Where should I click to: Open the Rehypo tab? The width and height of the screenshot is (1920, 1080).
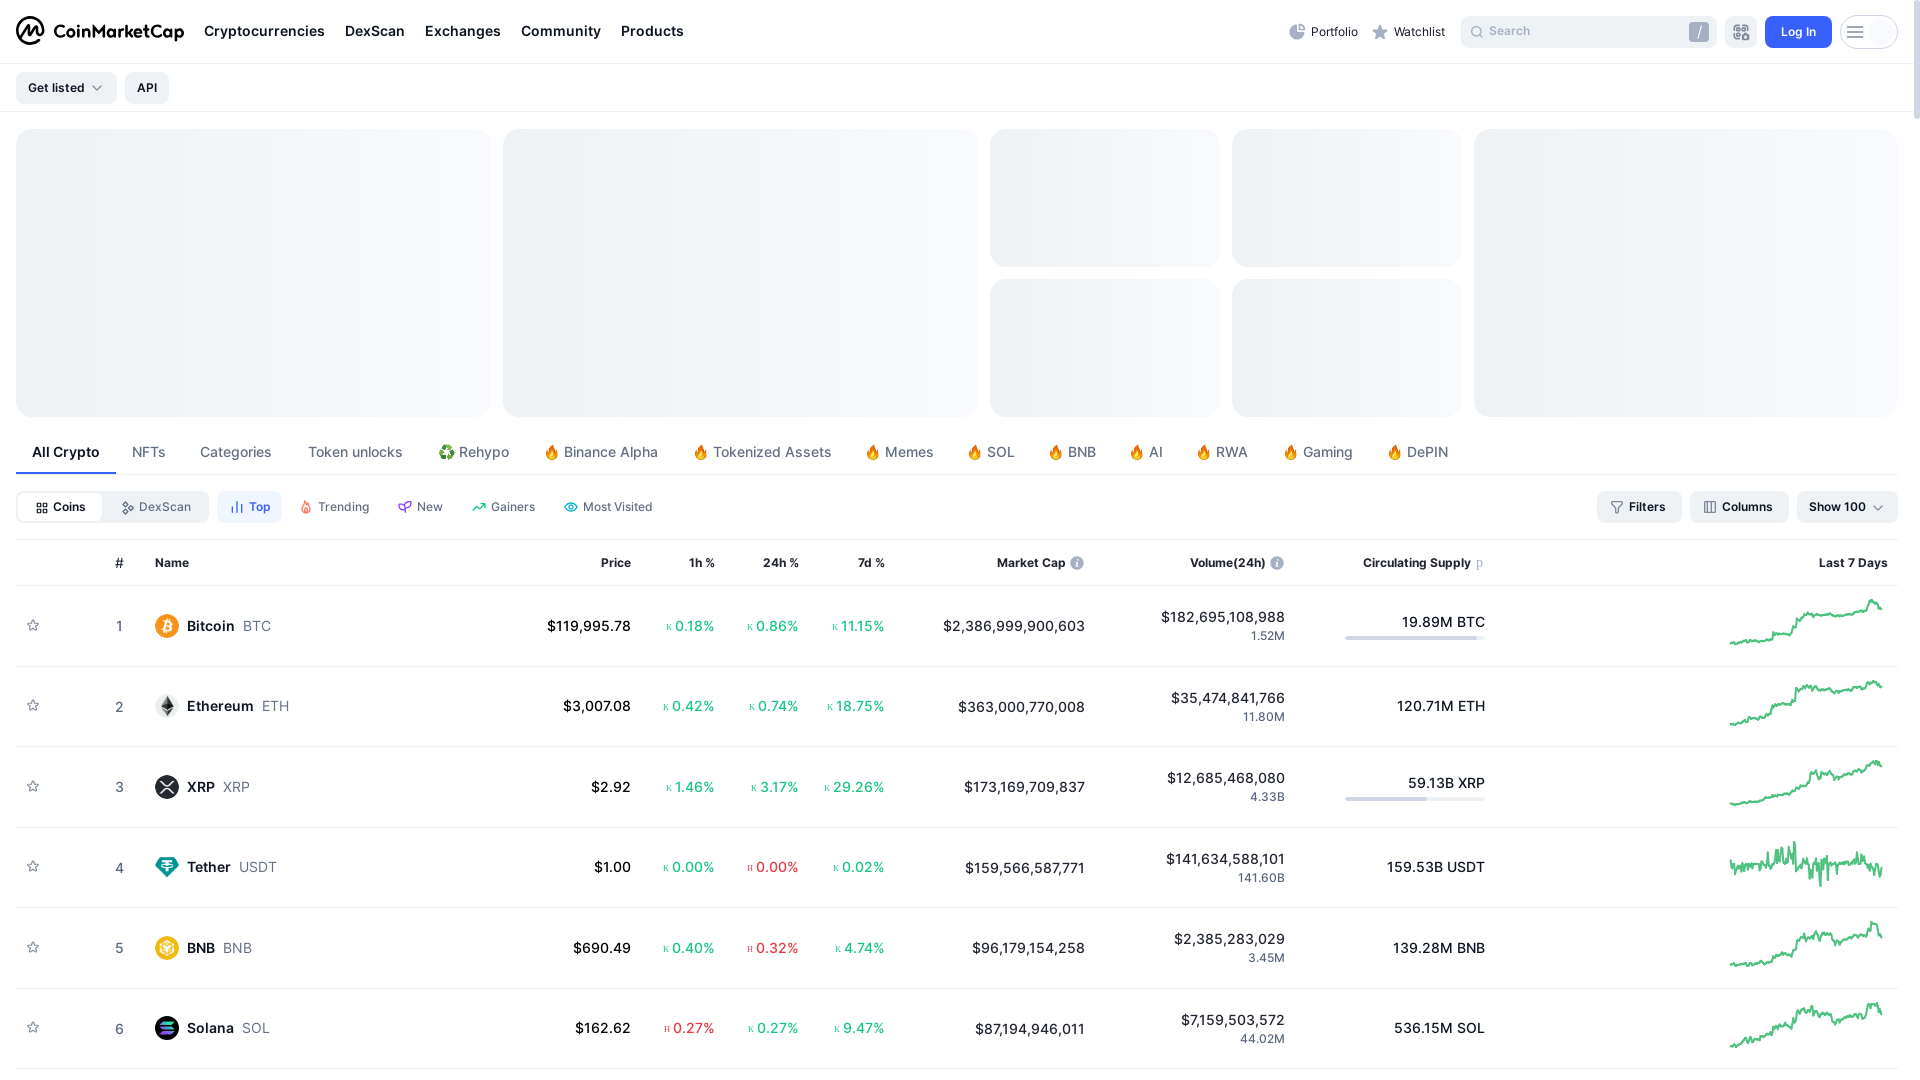474,452
